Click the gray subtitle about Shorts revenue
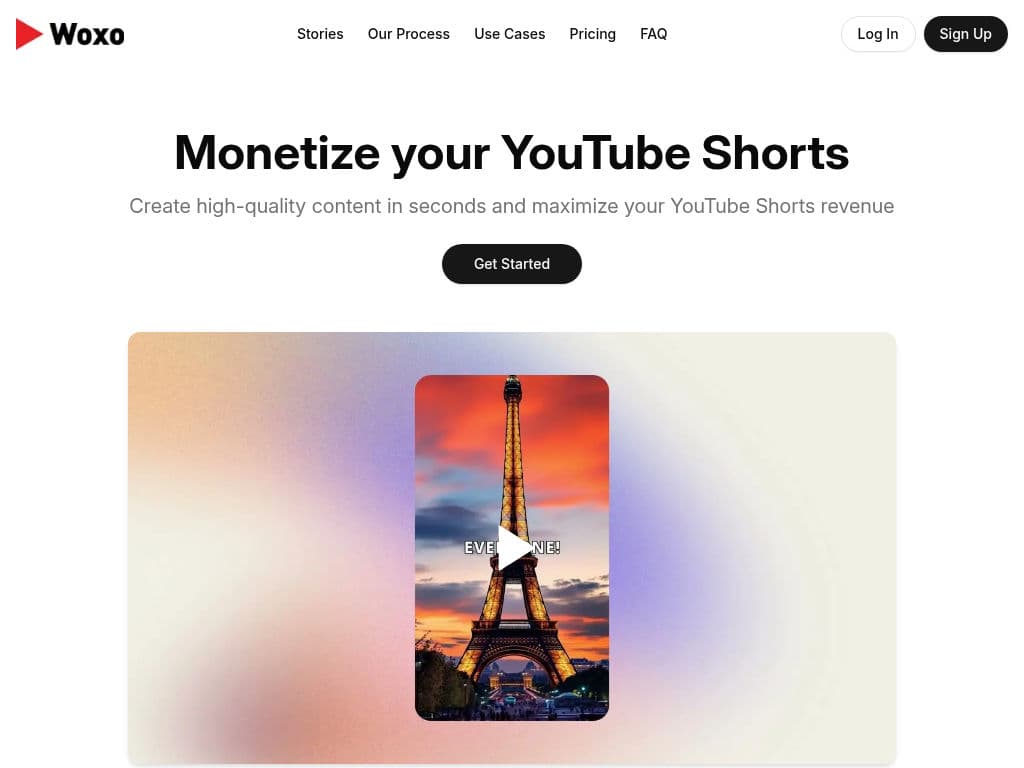This screenshot has height=768, width=1024. (x=512, y=206)
